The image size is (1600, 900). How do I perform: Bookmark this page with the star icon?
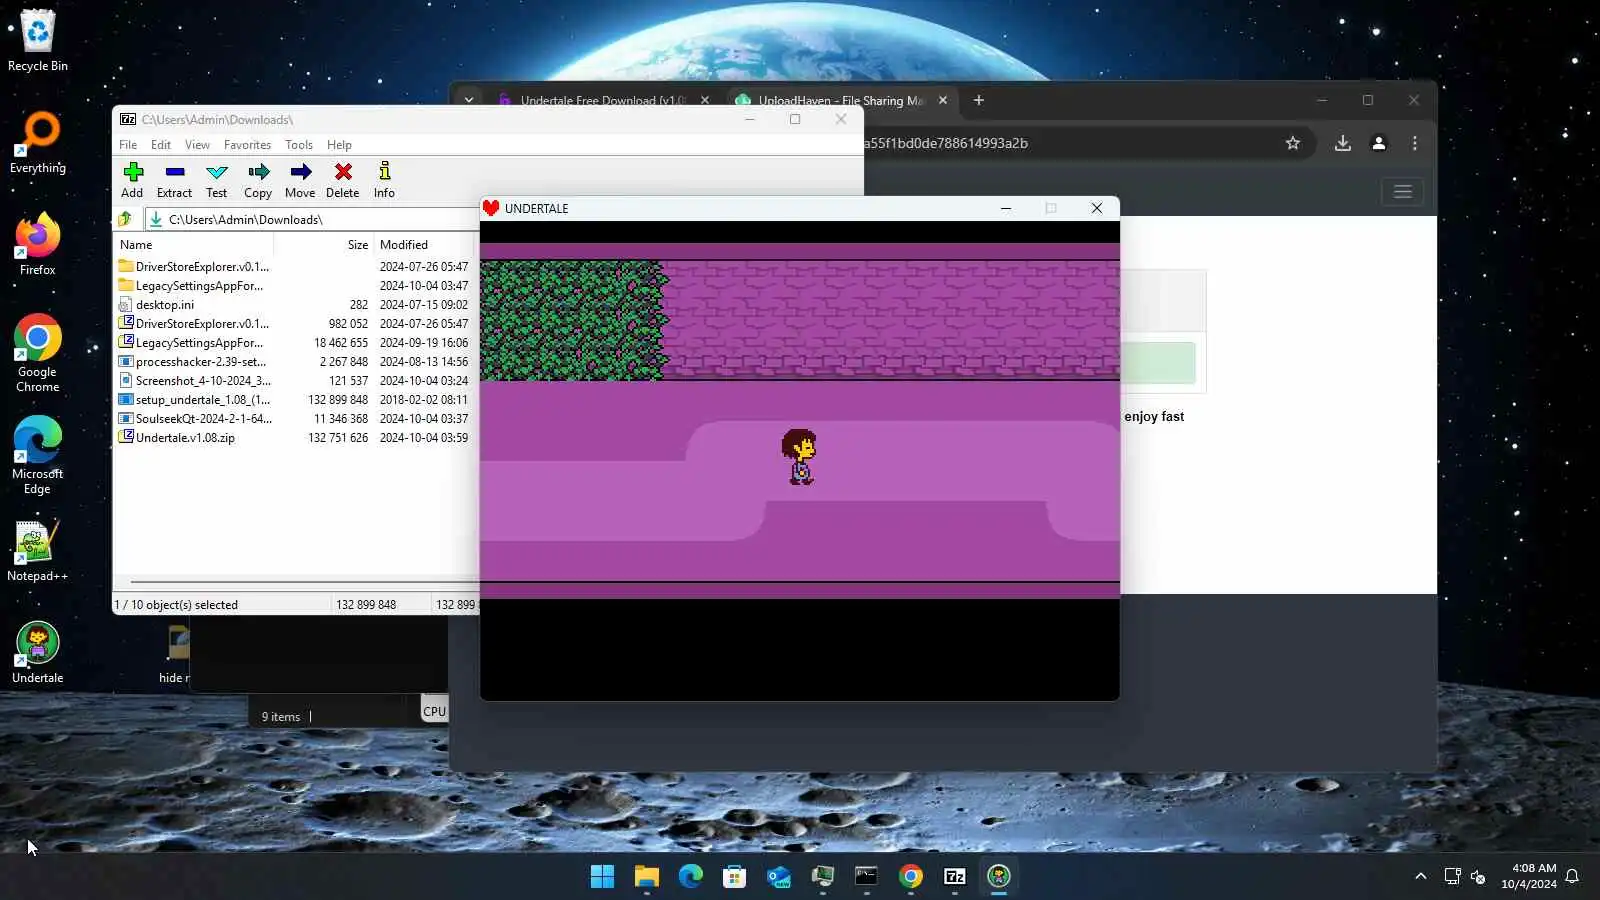pos(1293,143)
